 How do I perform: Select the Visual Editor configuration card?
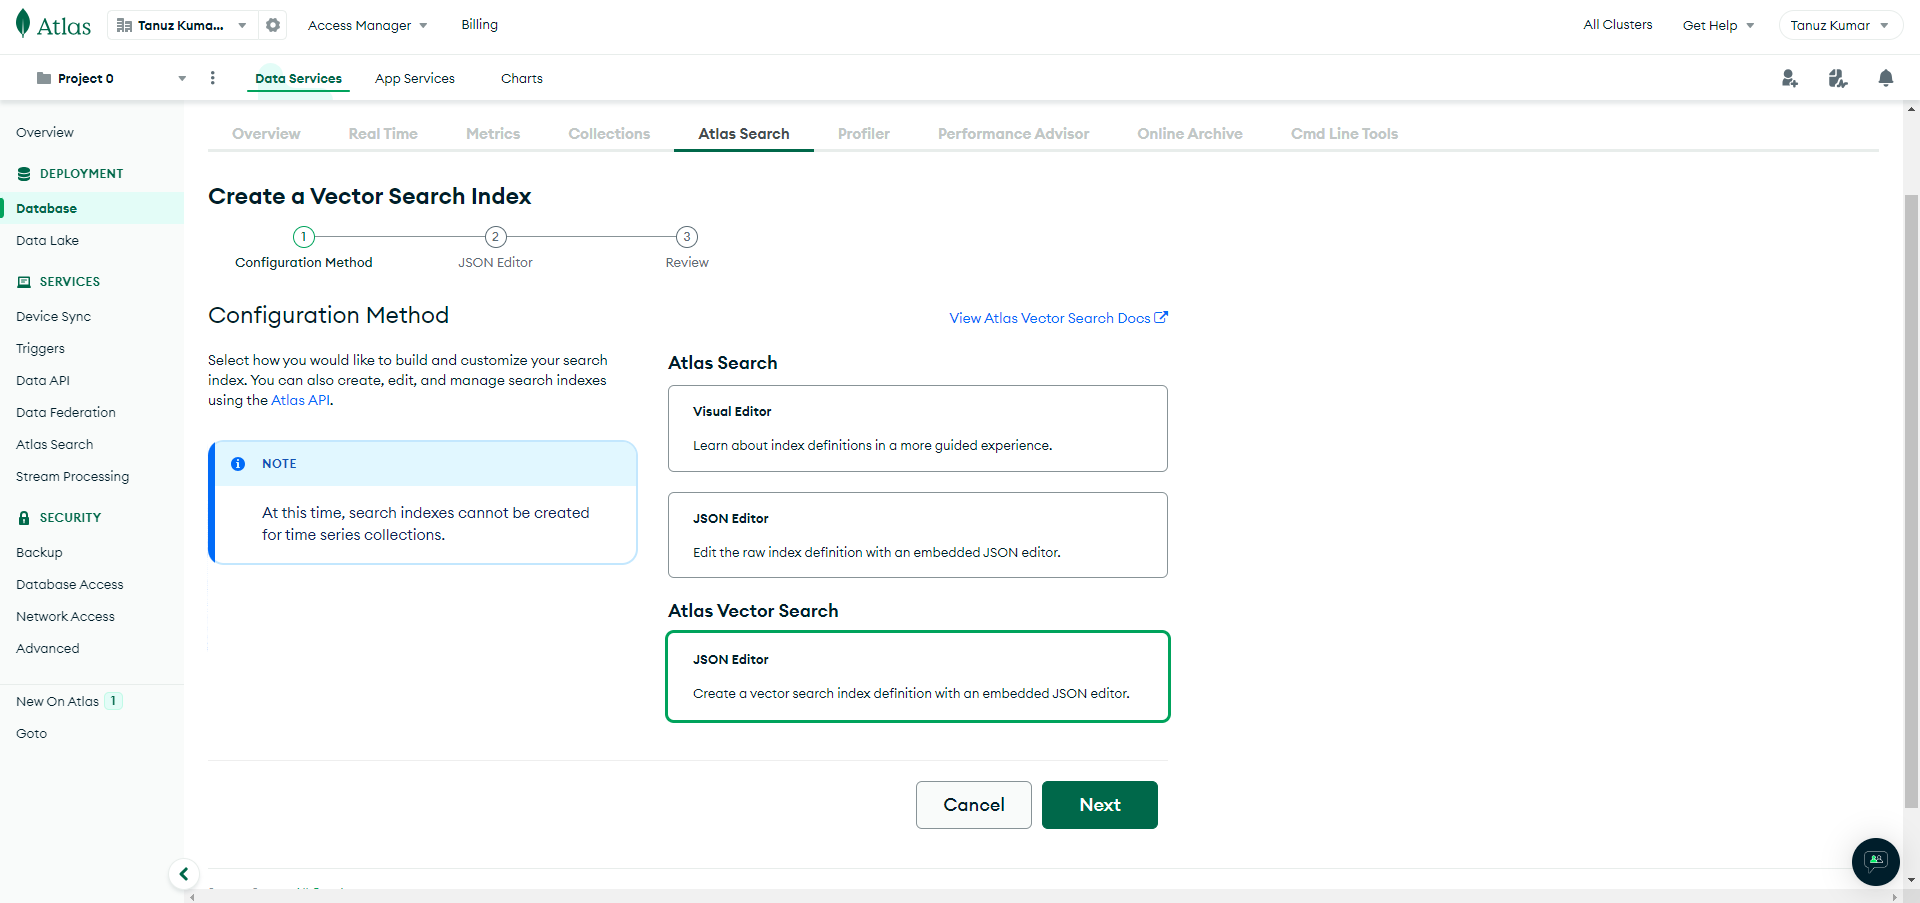pyautogui.click(x=917, y=428)
